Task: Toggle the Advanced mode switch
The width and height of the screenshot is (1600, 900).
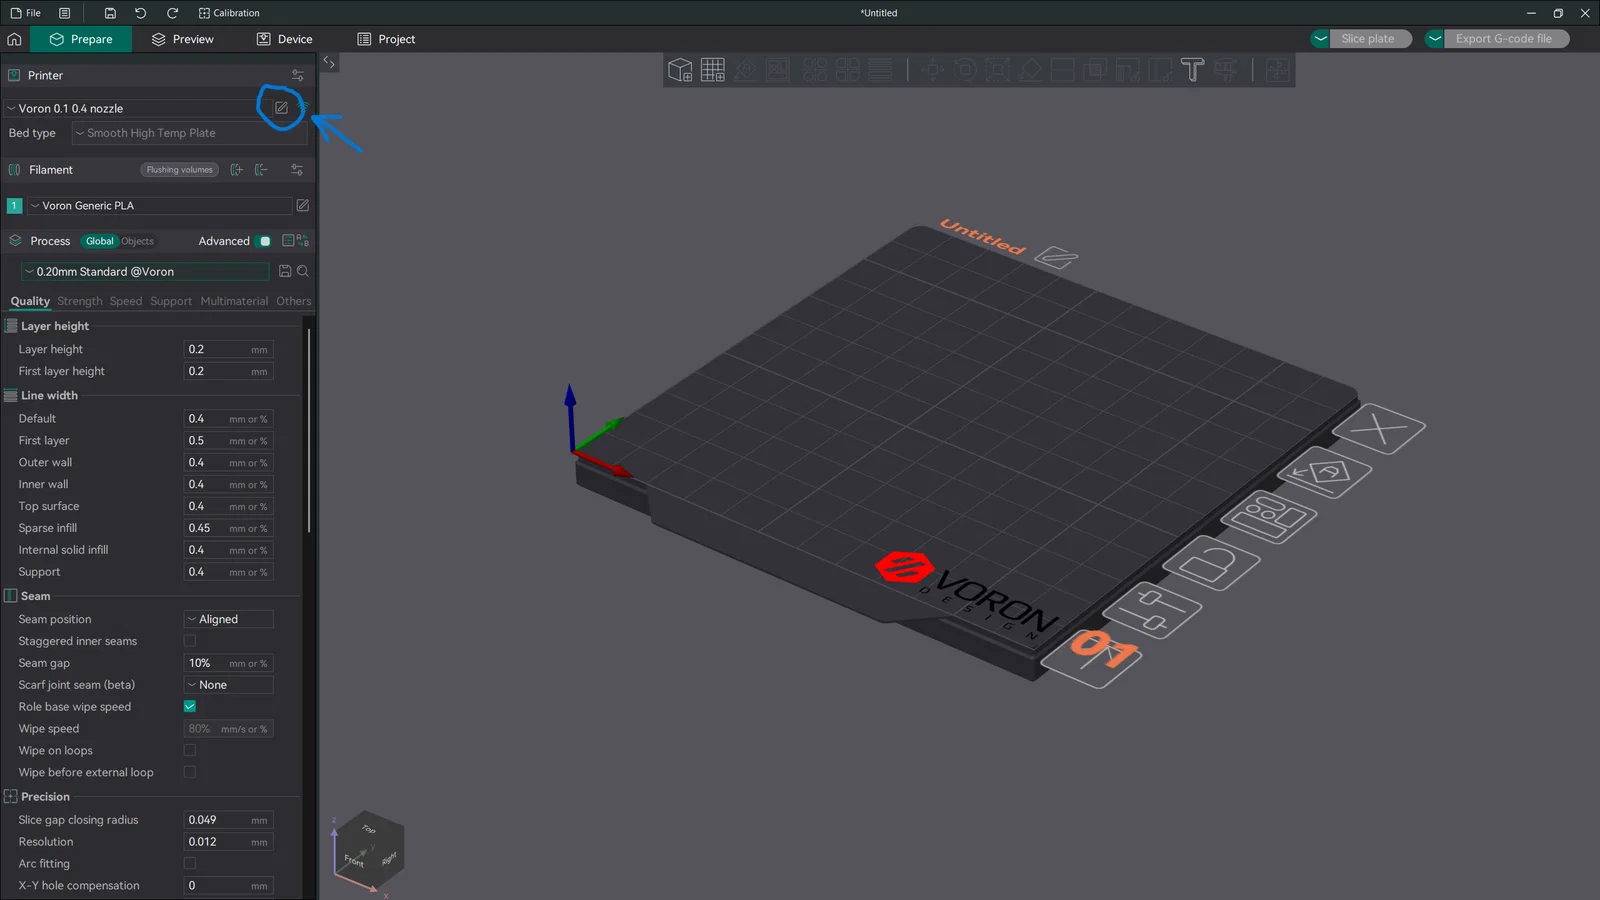Action: pyautogui.click(x=264, y=241)
